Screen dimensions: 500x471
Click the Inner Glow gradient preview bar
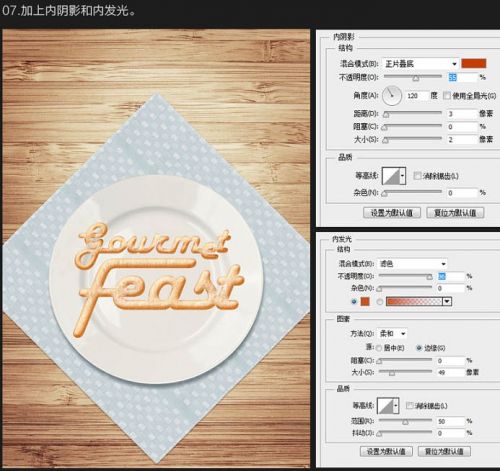(414, 301)
